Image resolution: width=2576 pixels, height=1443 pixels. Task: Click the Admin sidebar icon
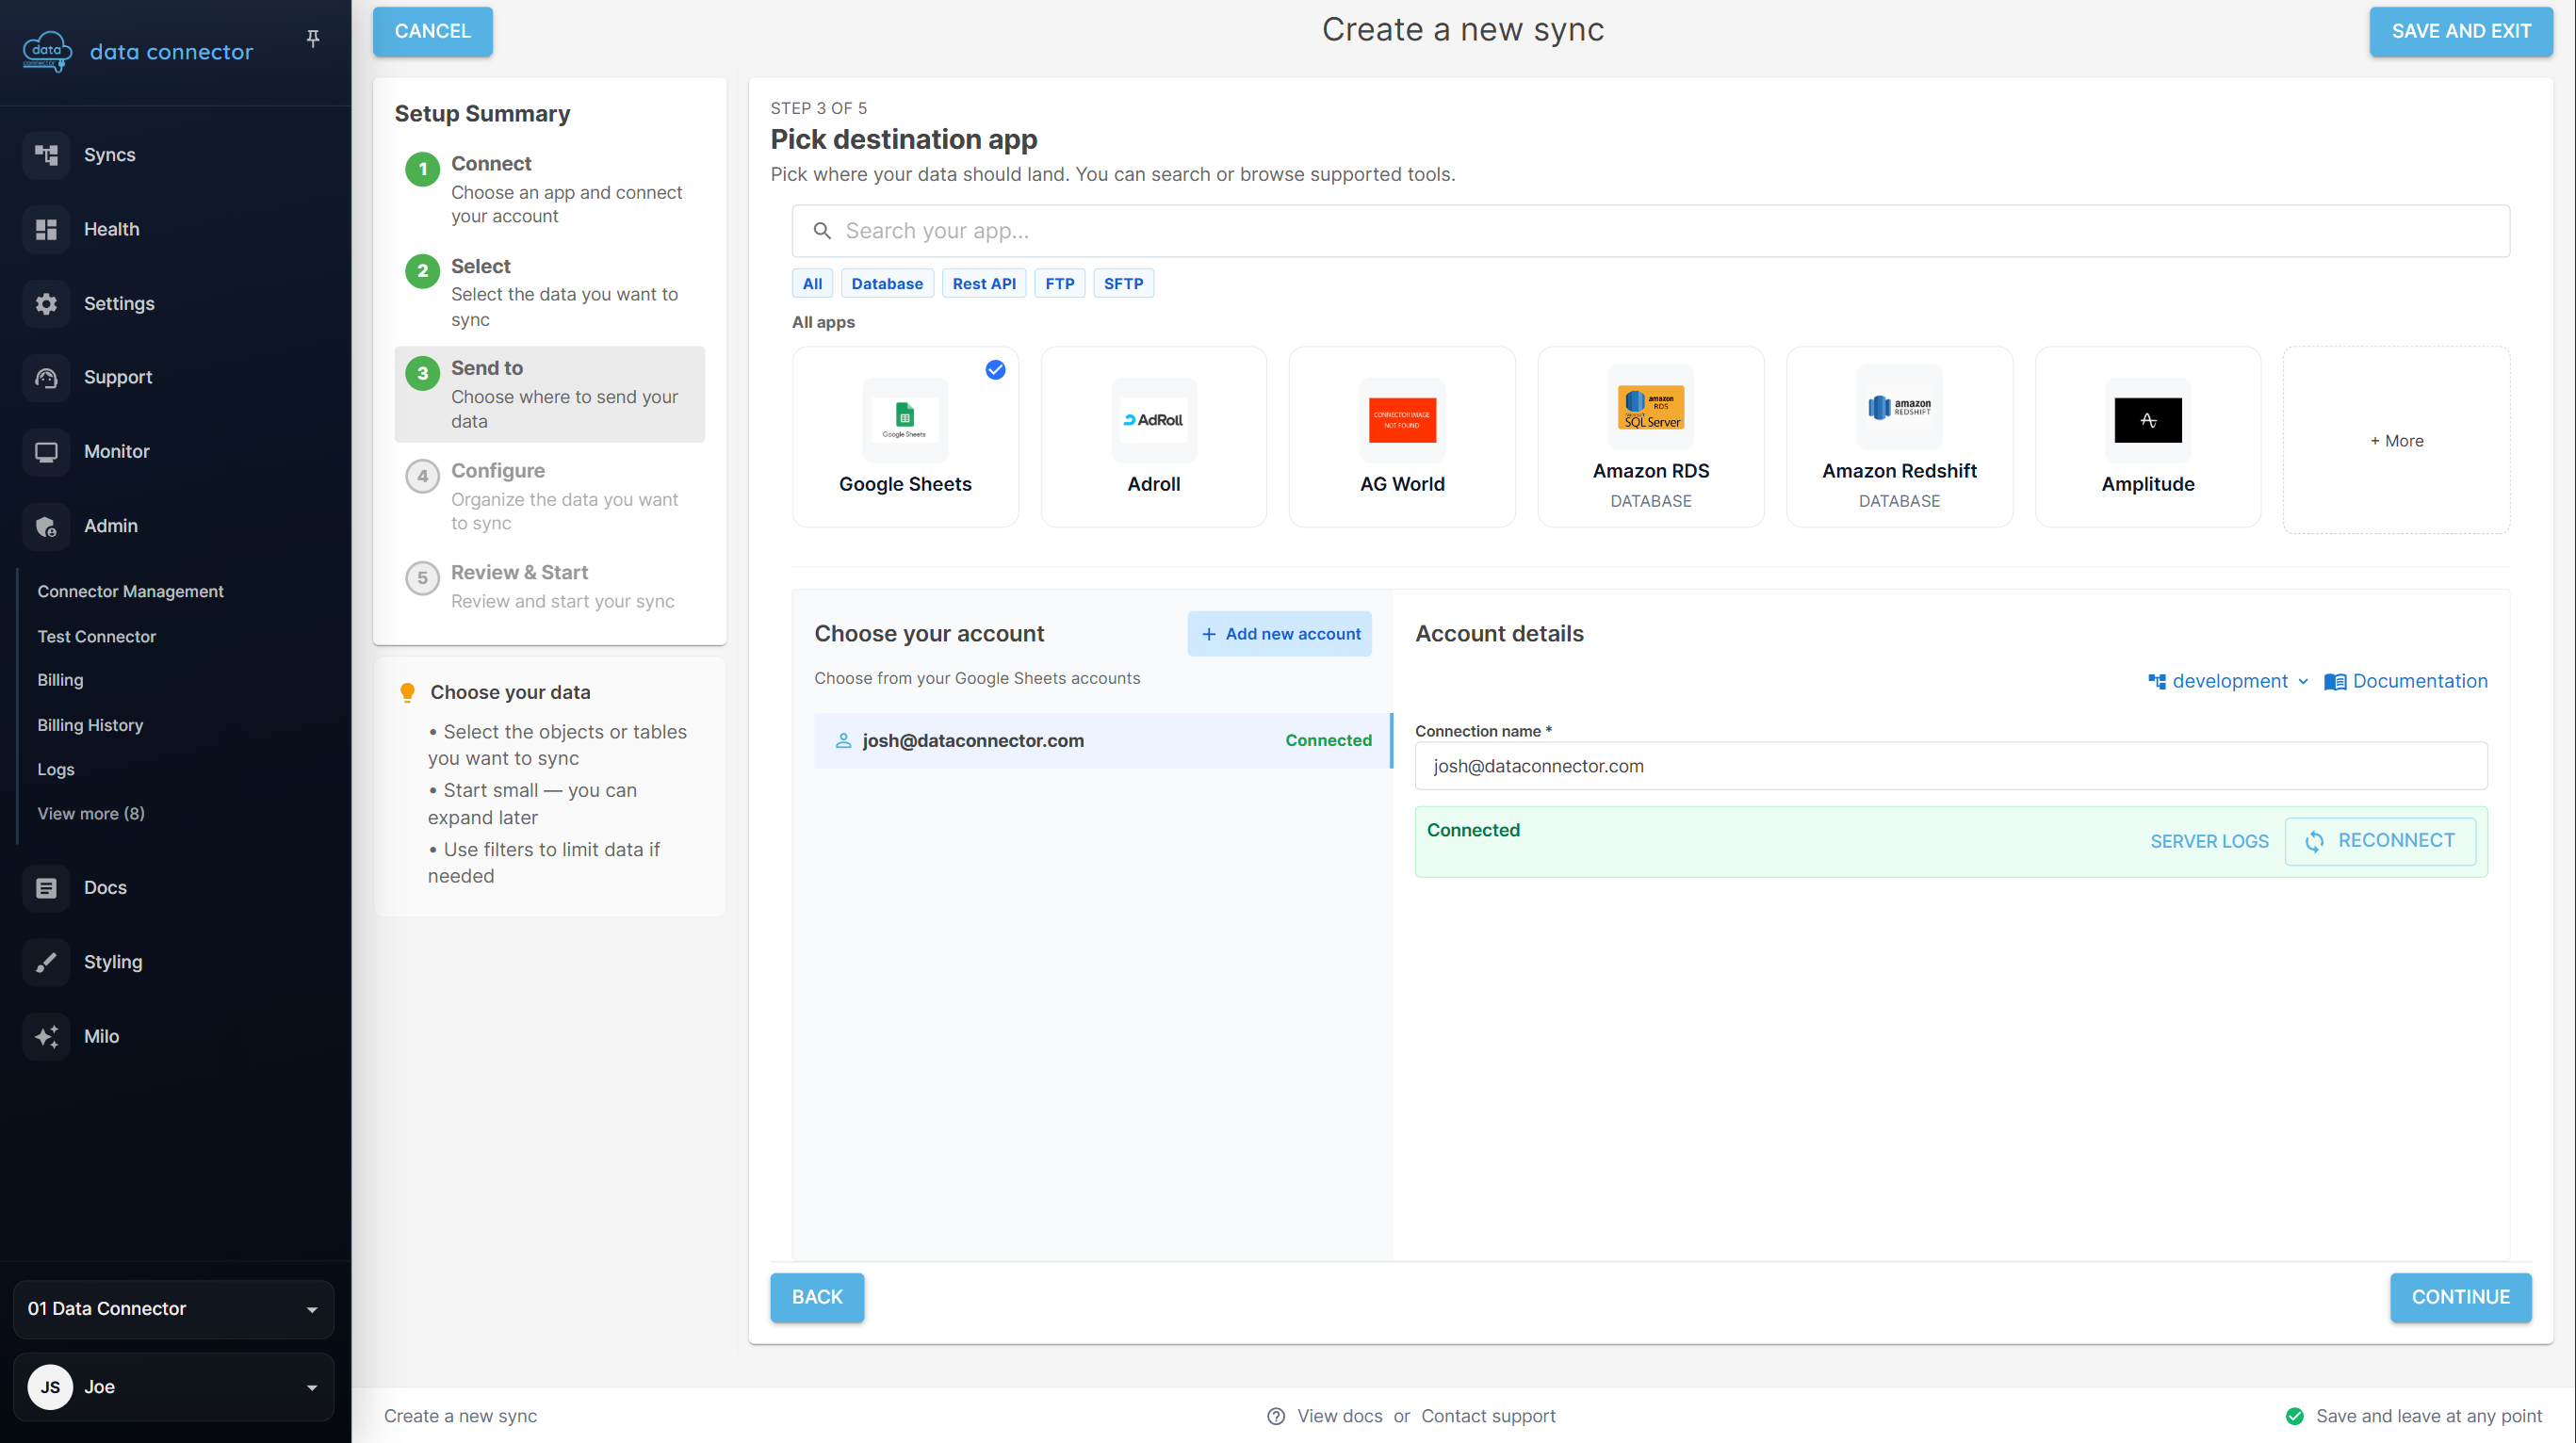coord(46,526)
